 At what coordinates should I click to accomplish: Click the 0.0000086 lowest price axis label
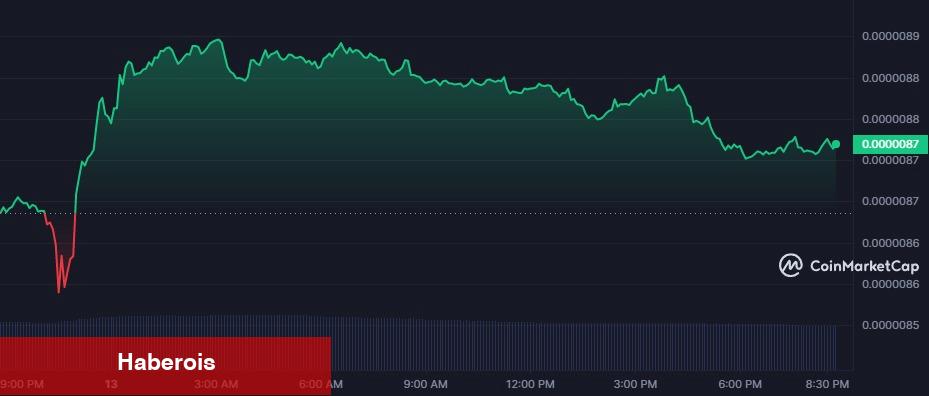click(x=890, y=283)
